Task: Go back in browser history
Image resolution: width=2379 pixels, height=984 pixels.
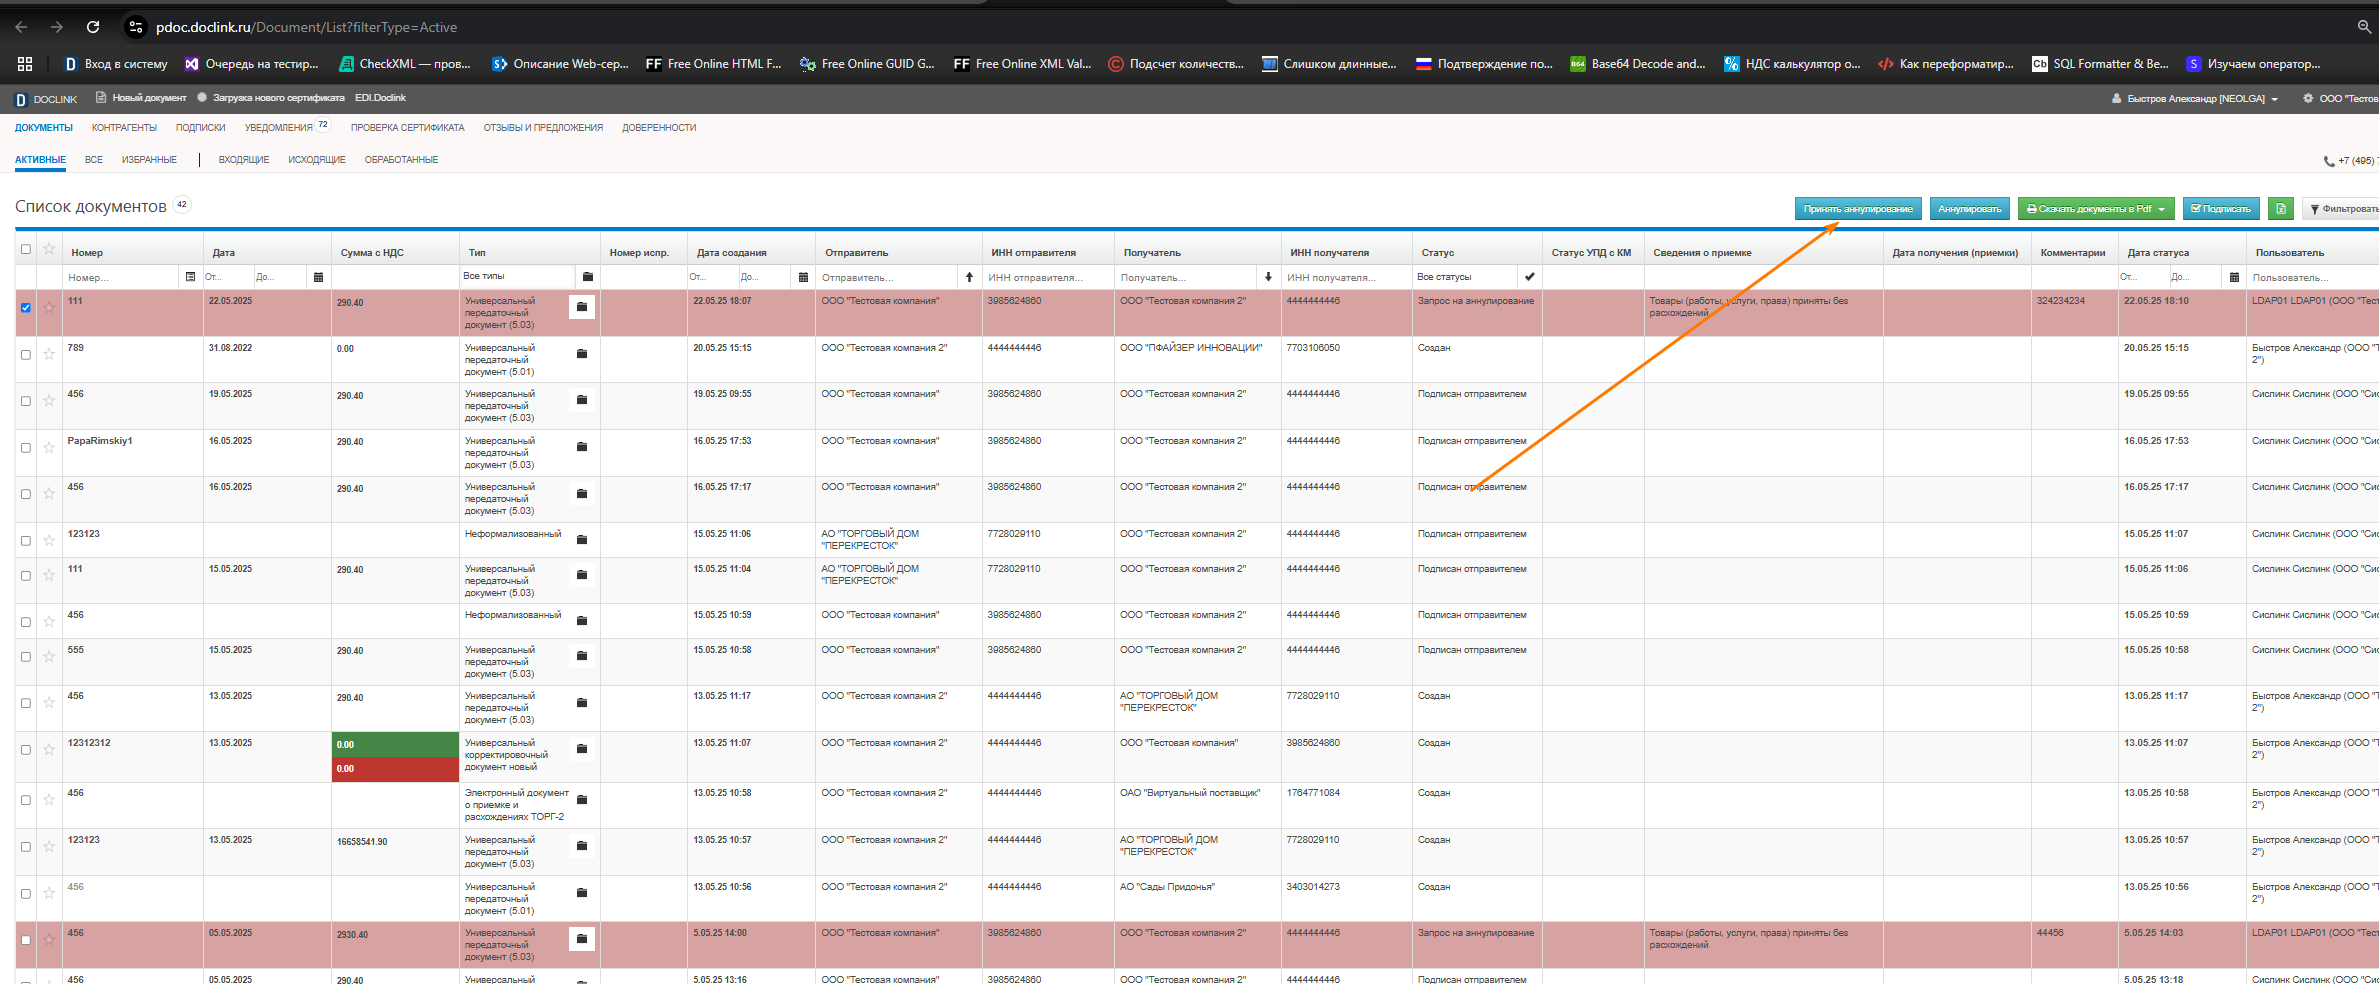Action: tap(22, 27)
